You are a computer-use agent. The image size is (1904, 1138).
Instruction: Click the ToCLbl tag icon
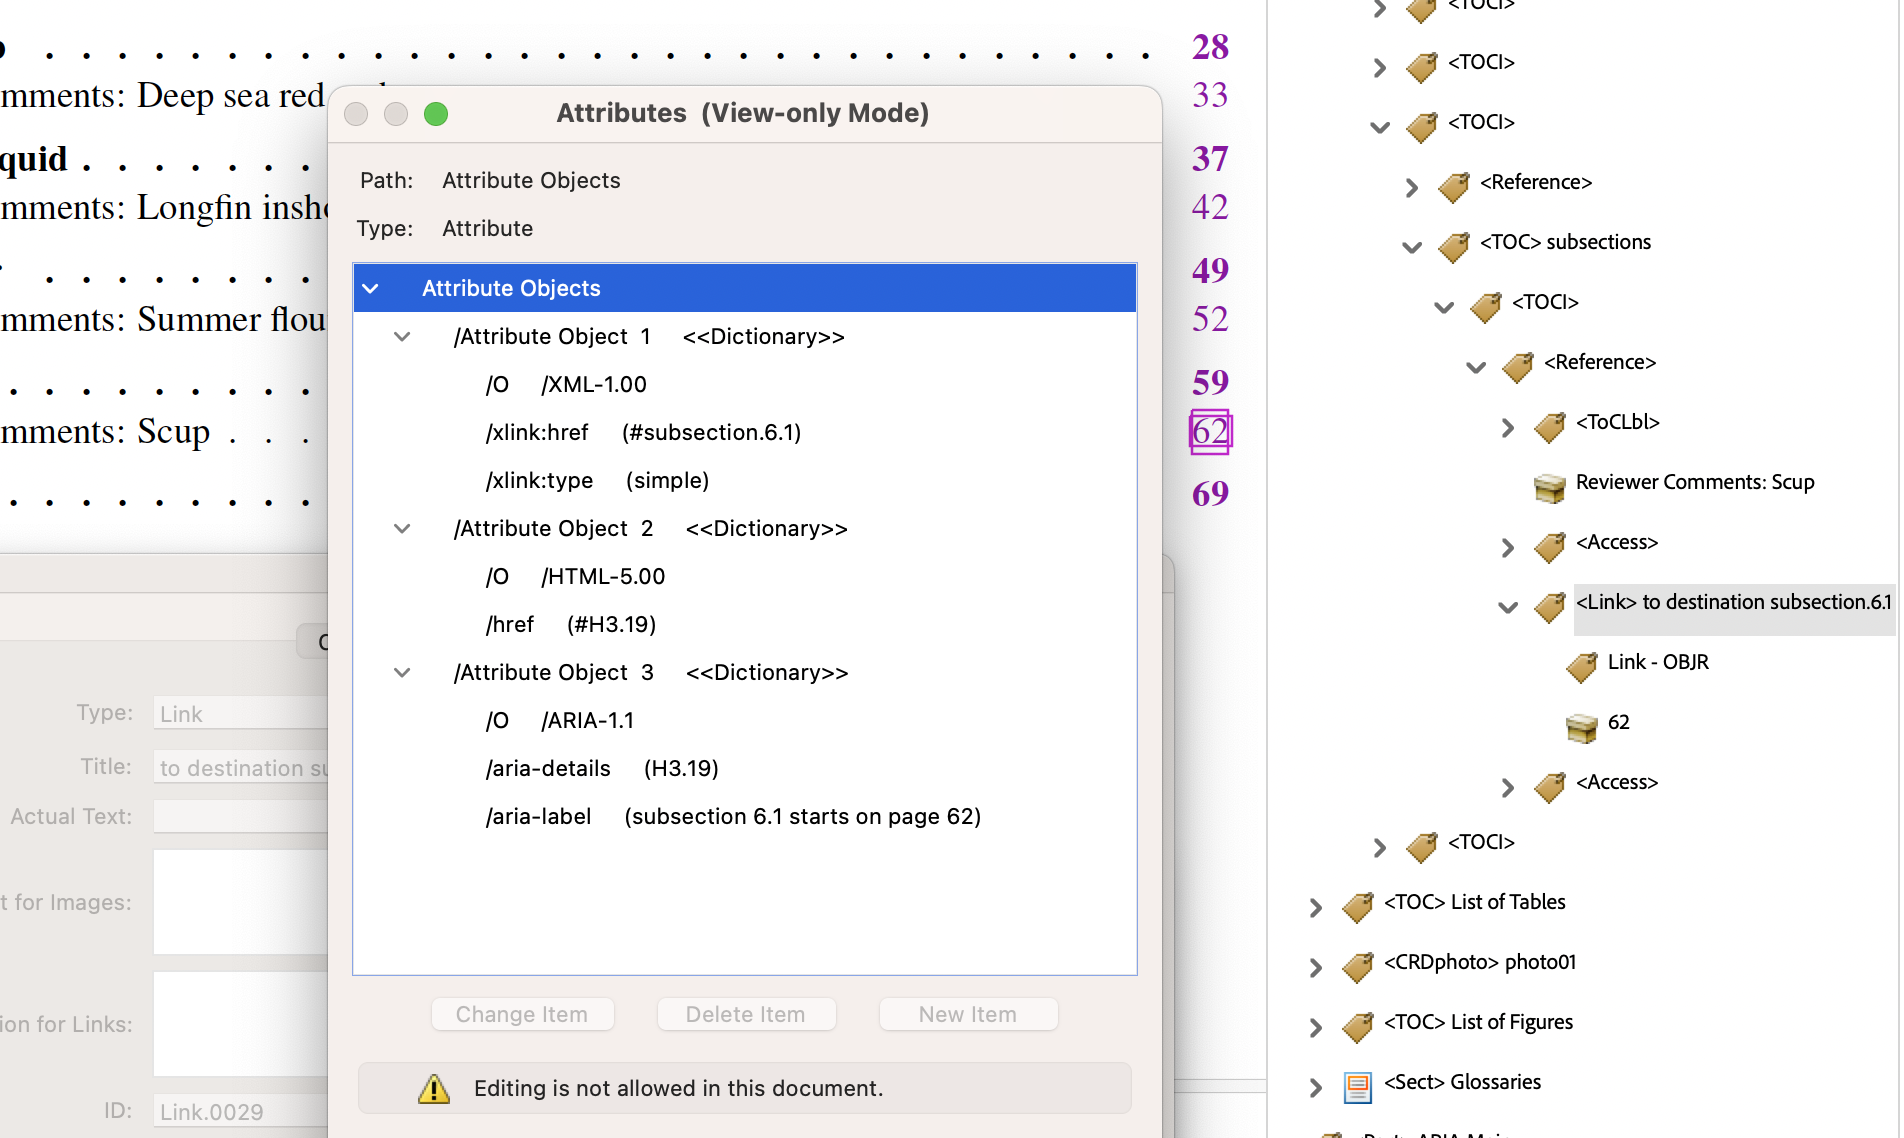pos(1550,426)
